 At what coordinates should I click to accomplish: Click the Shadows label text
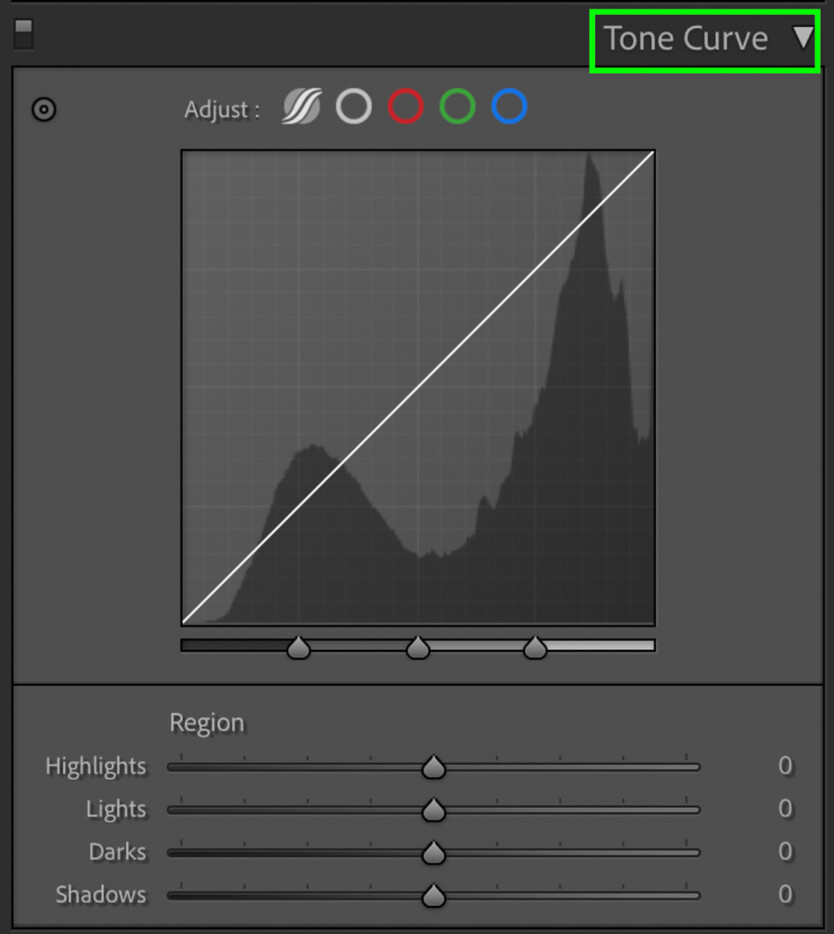pyautogui.click(x=101, y=895)
